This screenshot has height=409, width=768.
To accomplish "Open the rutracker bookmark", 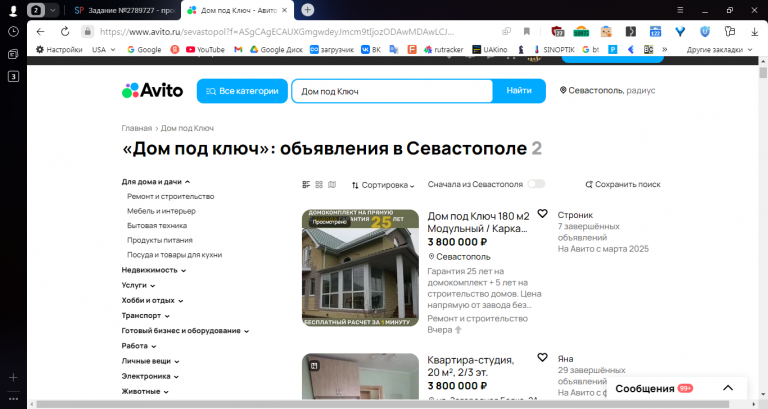I will coord(444,49).
